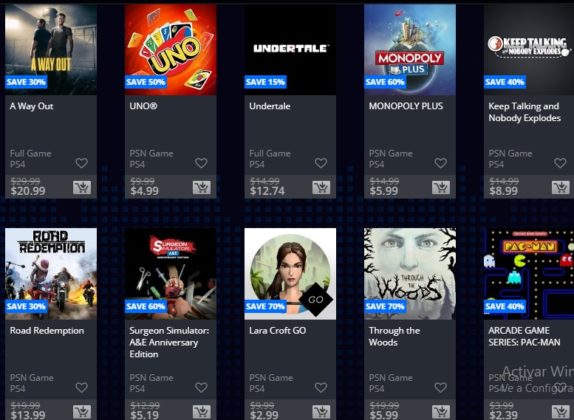Open Keep Talking and Nobody Explodes title
Image resolution: width=574 pixels, height=420 pixels.
(x=524, y=112)
